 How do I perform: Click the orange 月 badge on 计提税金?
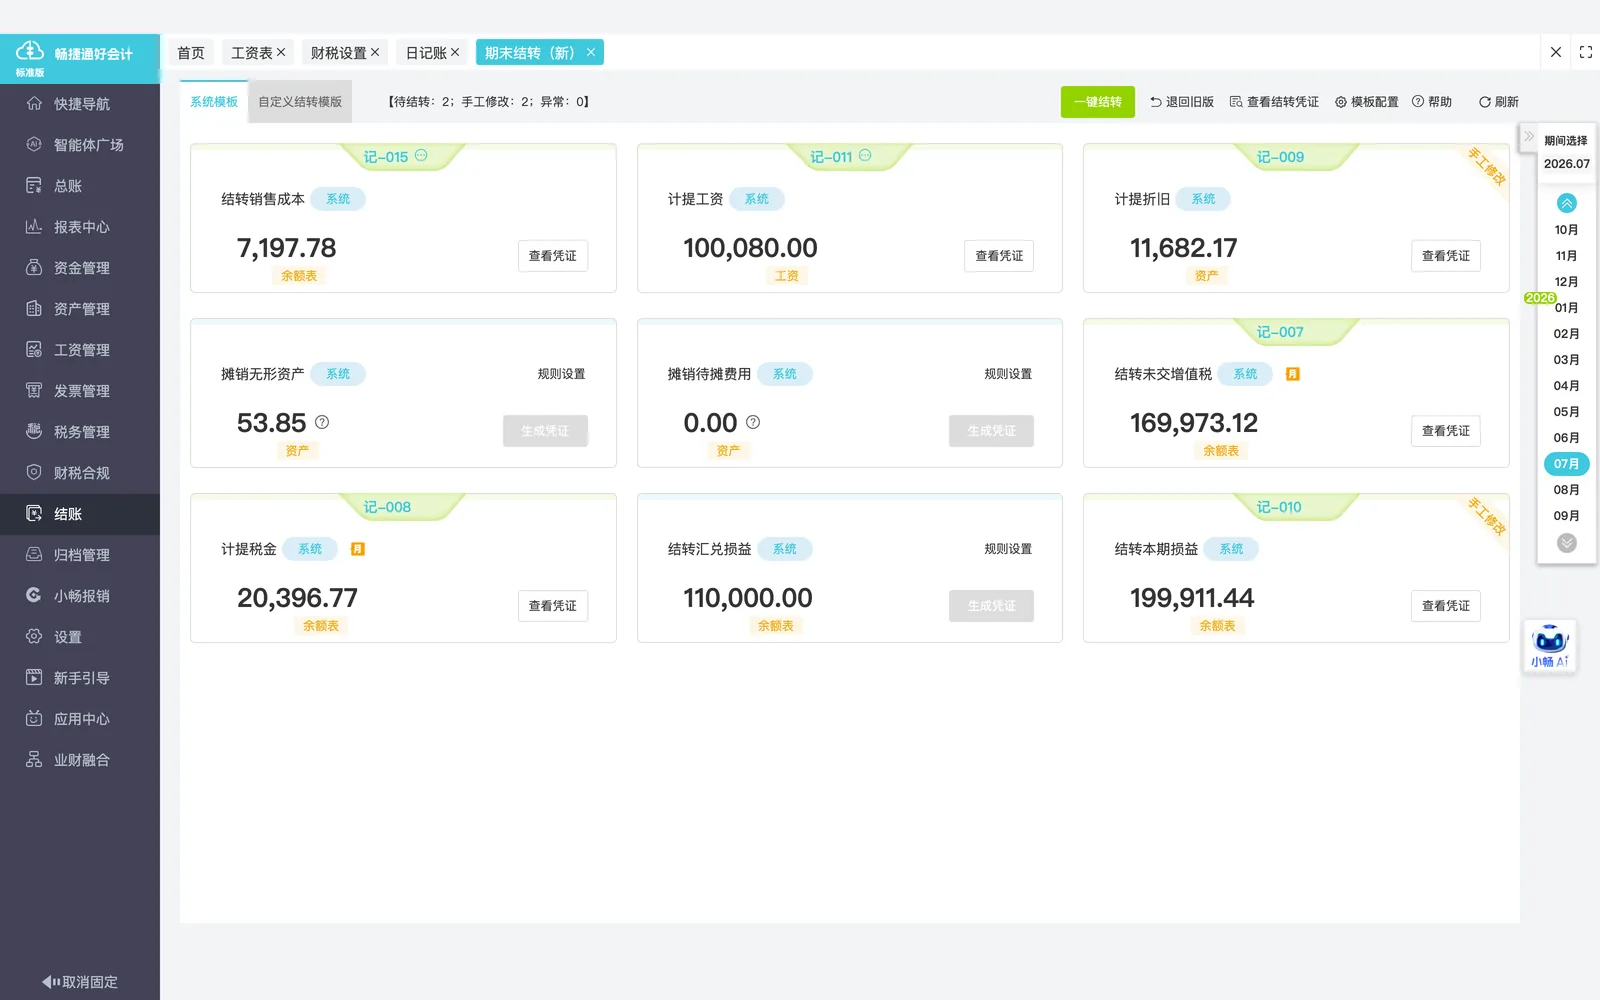click(x=358, y=549)
